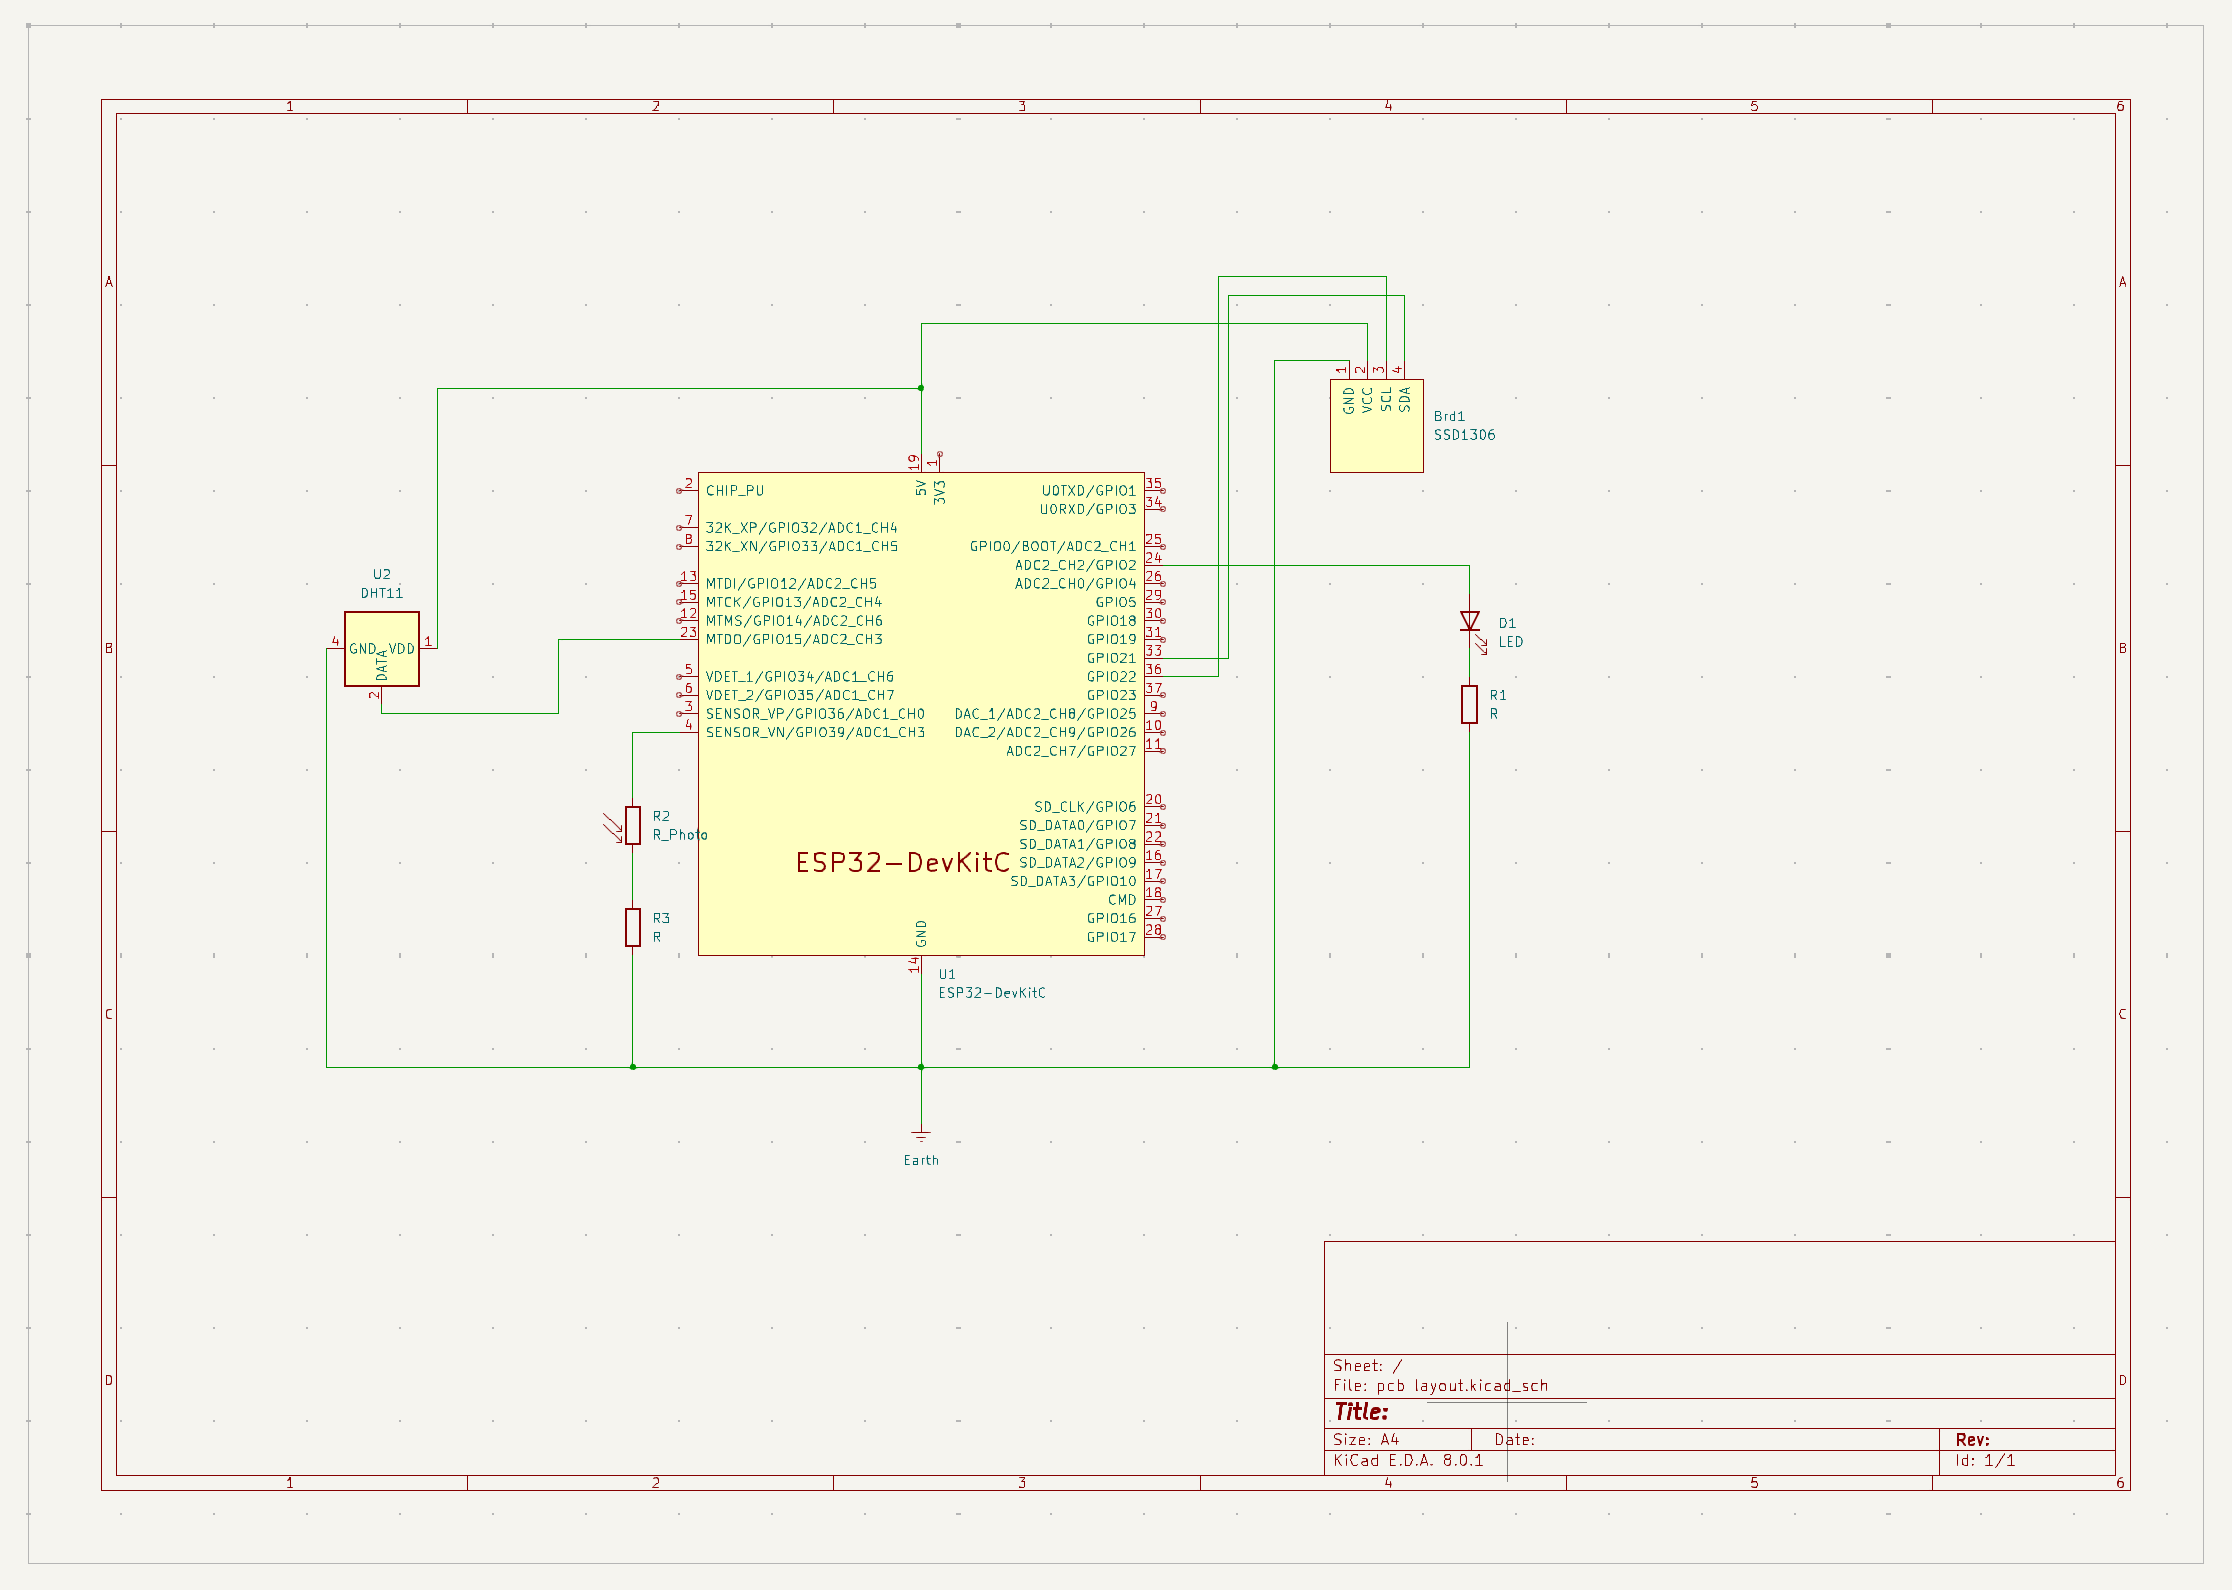Viewport: 2232px width, 1590px height.
Task: Click the CMD pin label
Action: (1122, 900)
